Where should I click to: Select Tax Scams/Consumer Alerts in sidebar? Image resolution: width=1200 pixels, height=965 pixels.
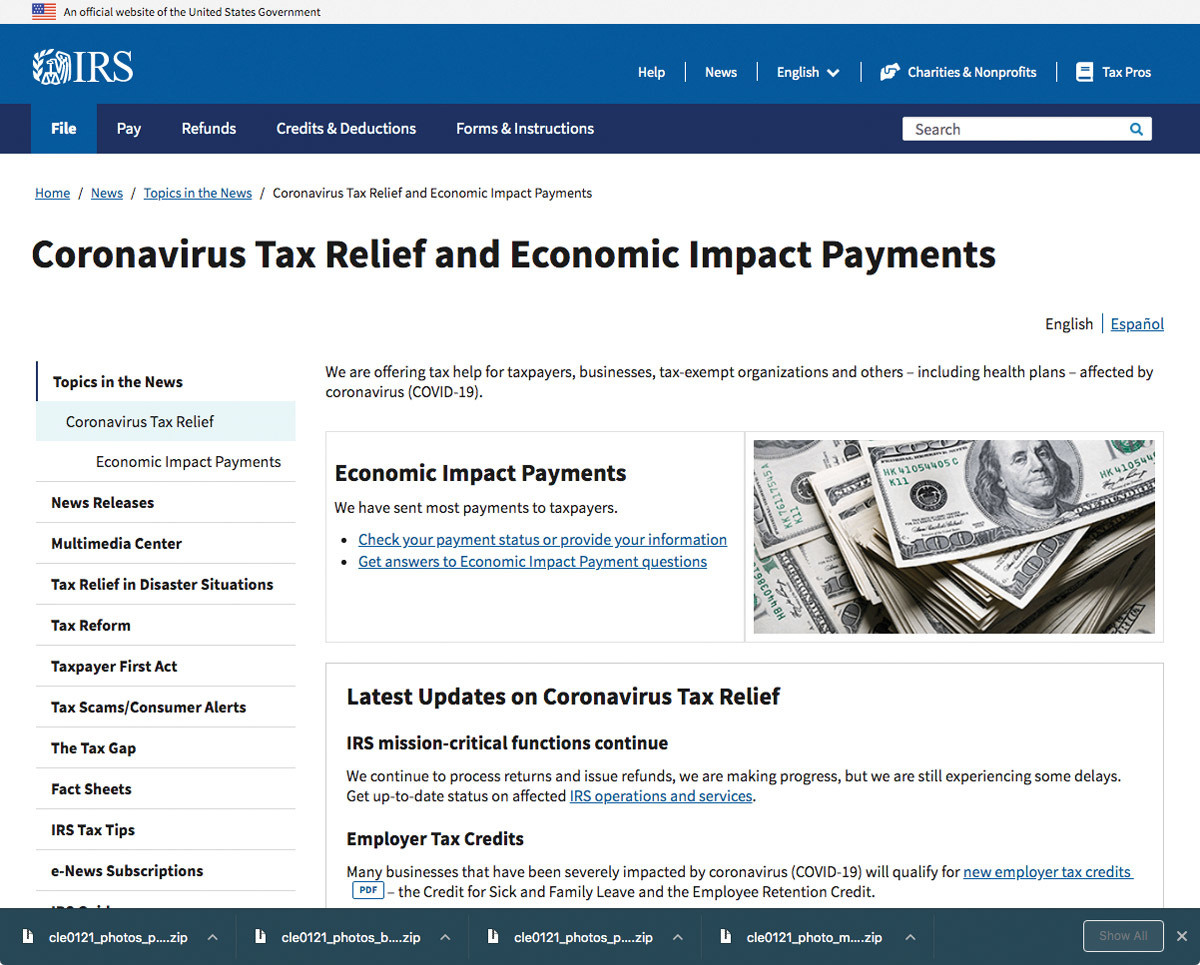click(x=148, y=707)
